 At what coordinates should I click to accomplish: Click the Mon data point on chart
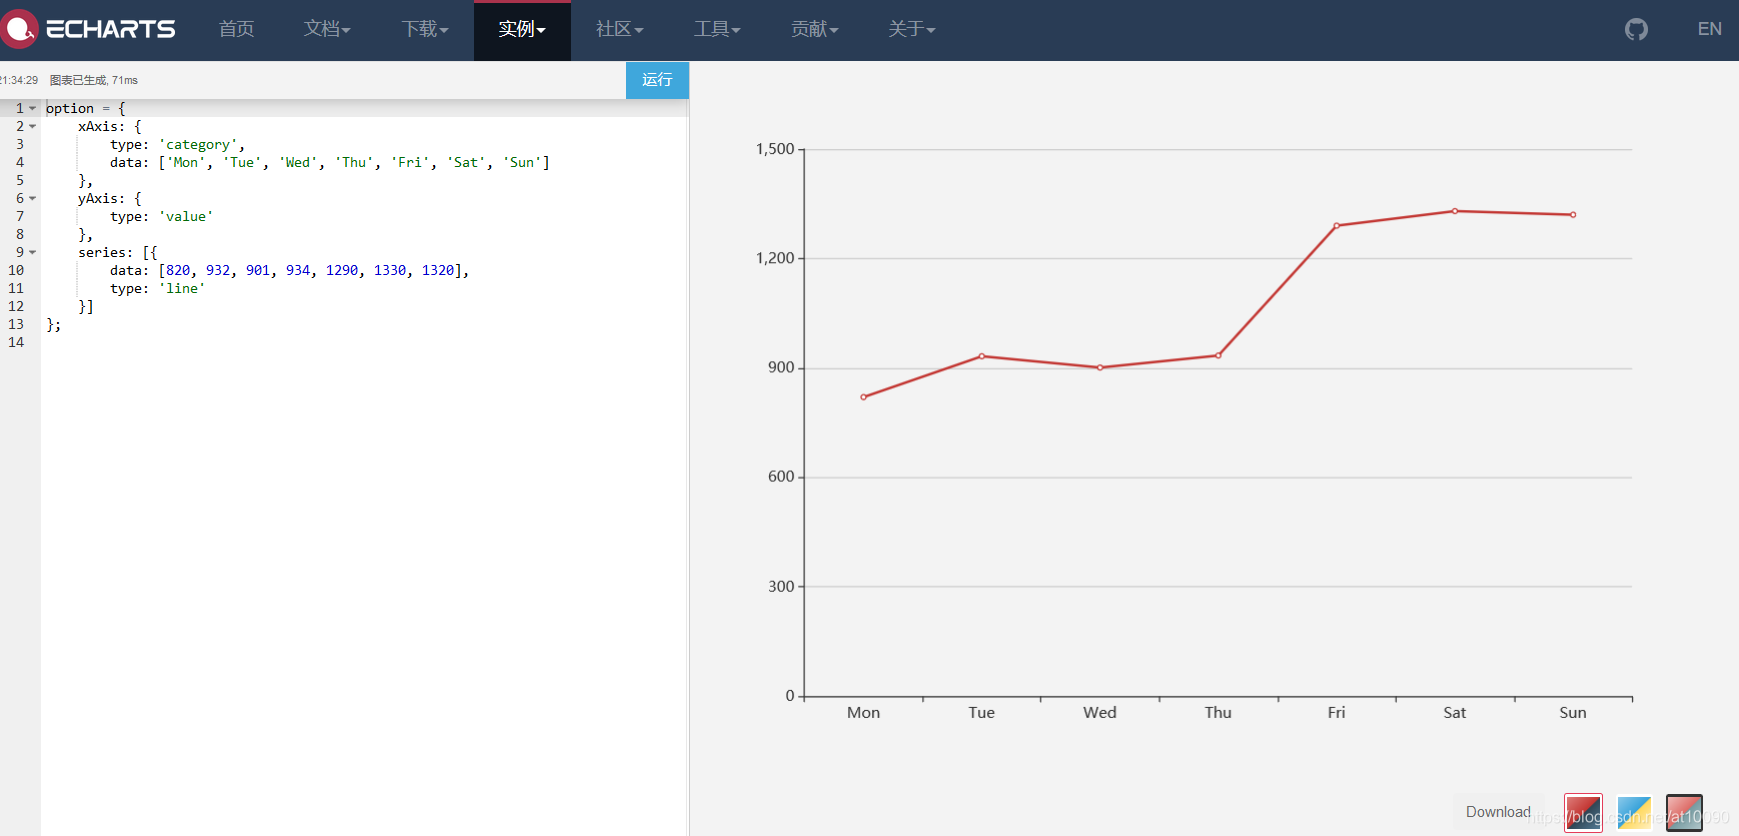[x=863, y=397]
